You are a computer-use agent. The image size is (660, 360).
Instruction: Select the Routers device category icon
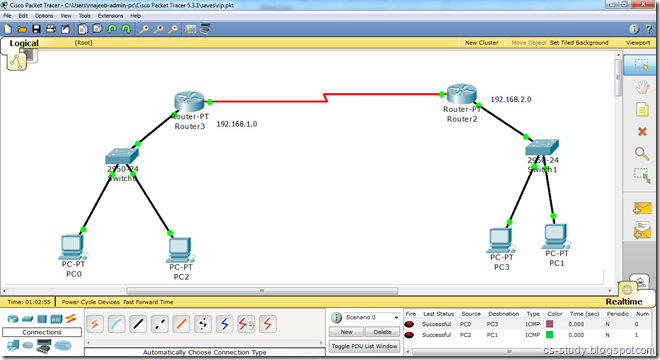pyautogui.click(x=13, y=319)
